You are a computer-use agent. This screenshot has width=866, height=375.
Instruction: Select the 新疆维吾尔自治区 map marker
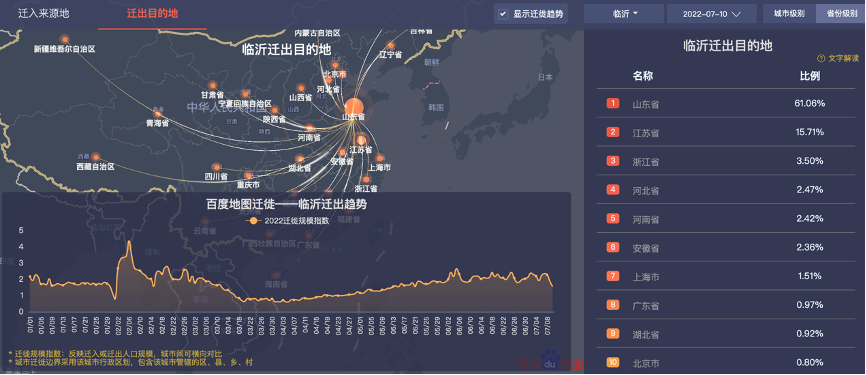pyautogui.click(x=65, y=39)
